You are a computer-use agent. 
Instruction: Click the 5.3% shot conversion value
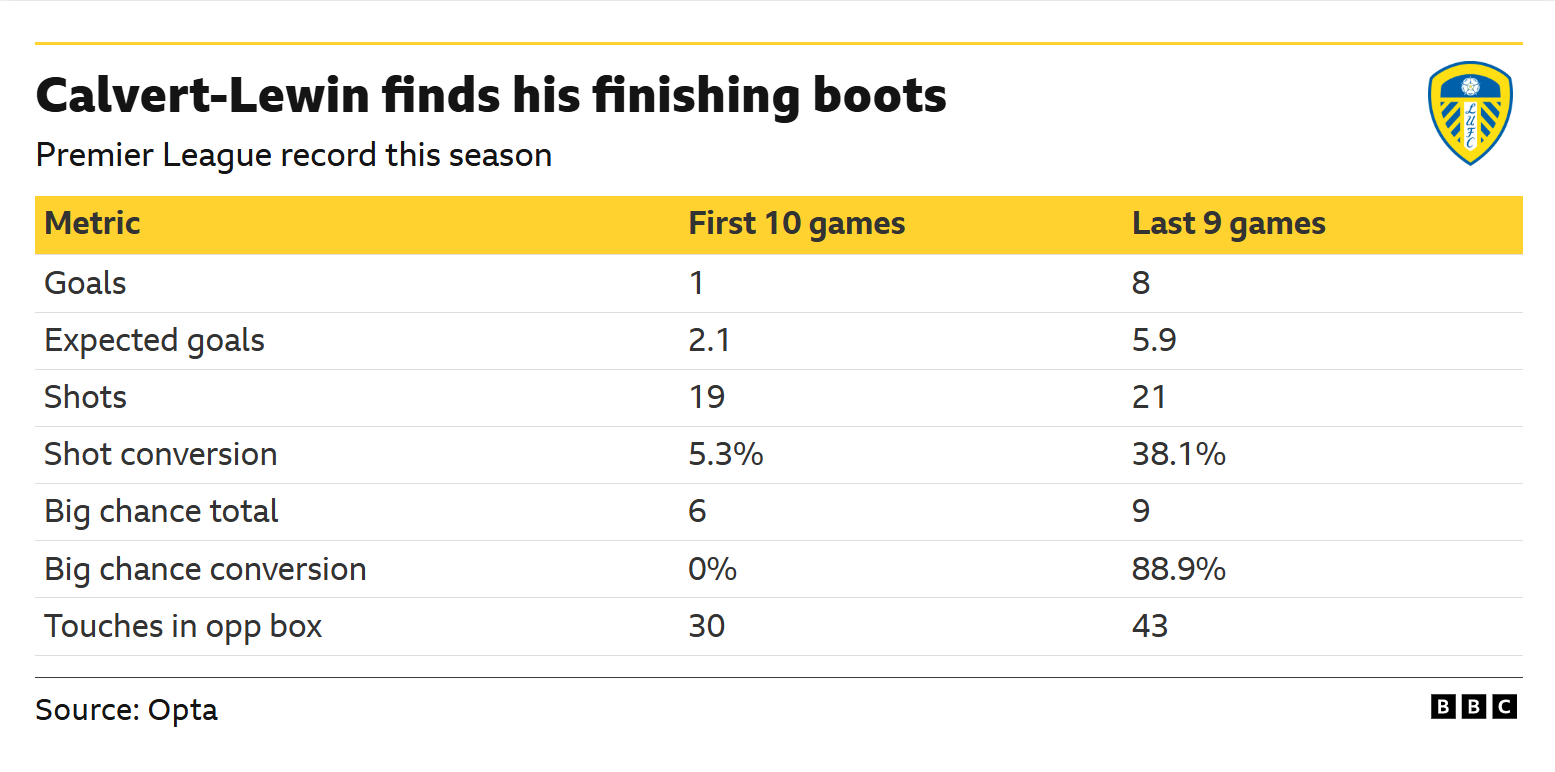[726, 455]
